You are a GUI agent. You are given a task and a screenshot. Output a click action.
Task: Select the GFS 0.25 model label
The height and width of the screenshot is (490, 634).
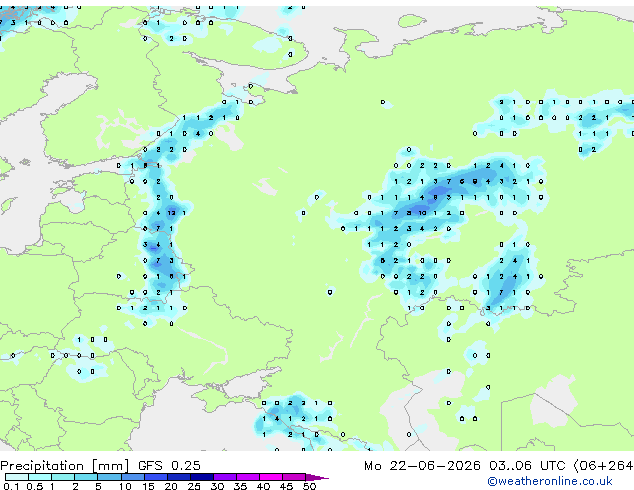(x=169, y=466)
